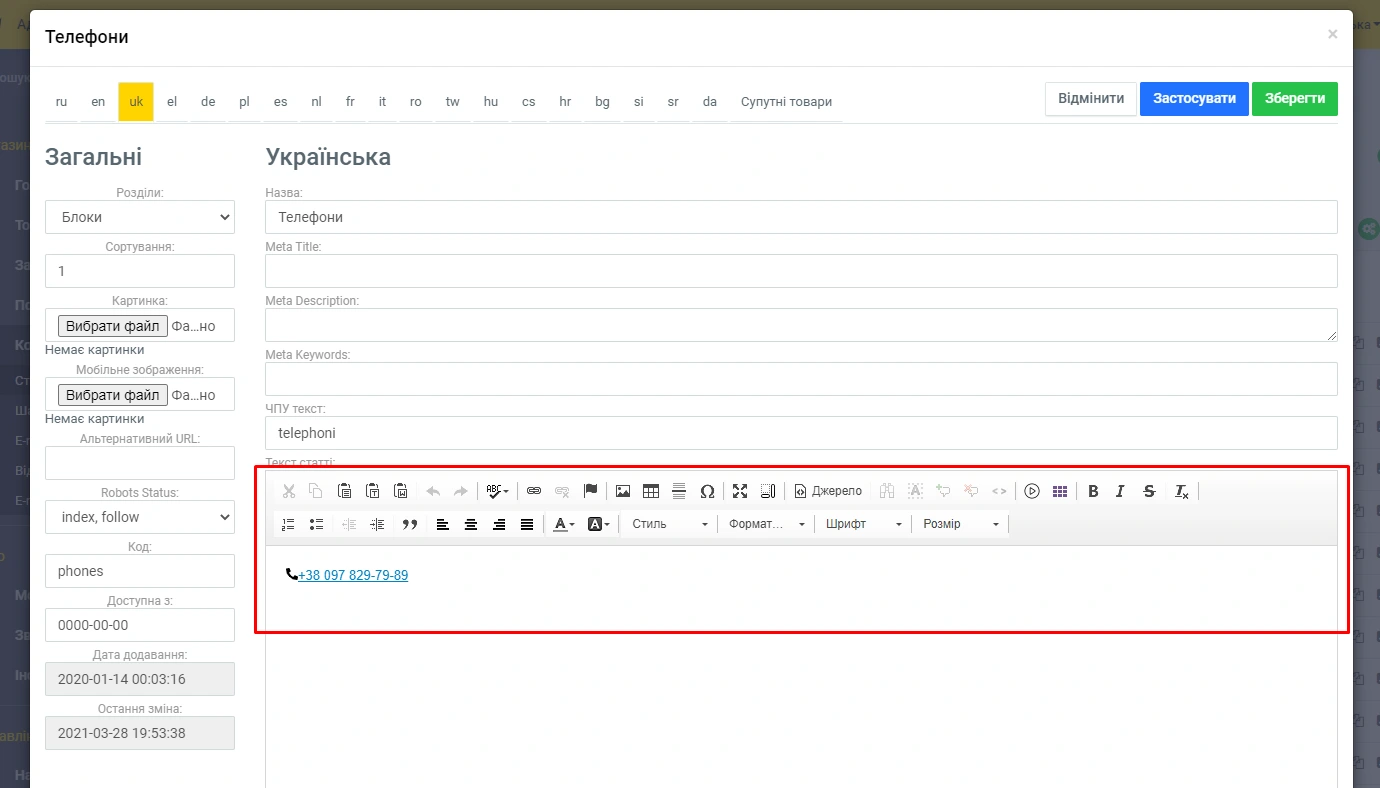This screenshot has width=1380, height=788.
Task: Insert an image via the editor toolbar
Action: (623, 491)
